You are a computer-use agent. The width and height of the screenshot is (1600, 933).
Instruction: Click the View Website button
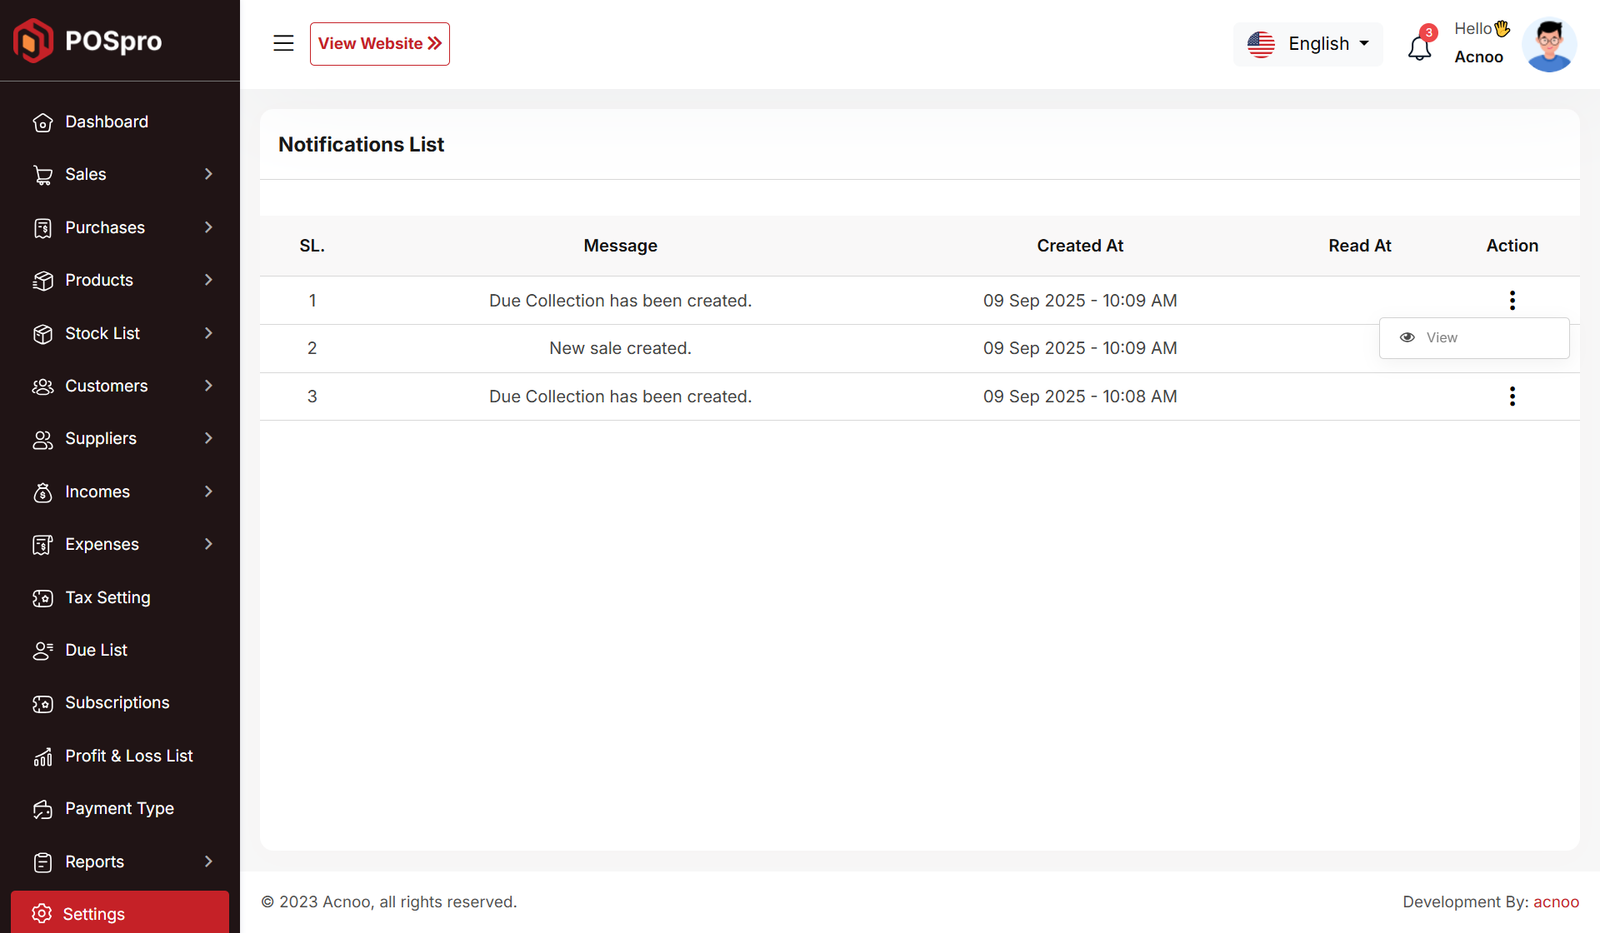379,44
